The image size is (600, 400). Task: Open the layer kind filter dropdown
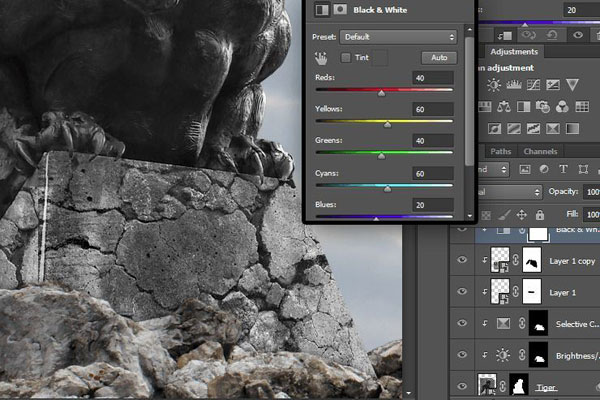pyautogui.click(x=494, y=169)
